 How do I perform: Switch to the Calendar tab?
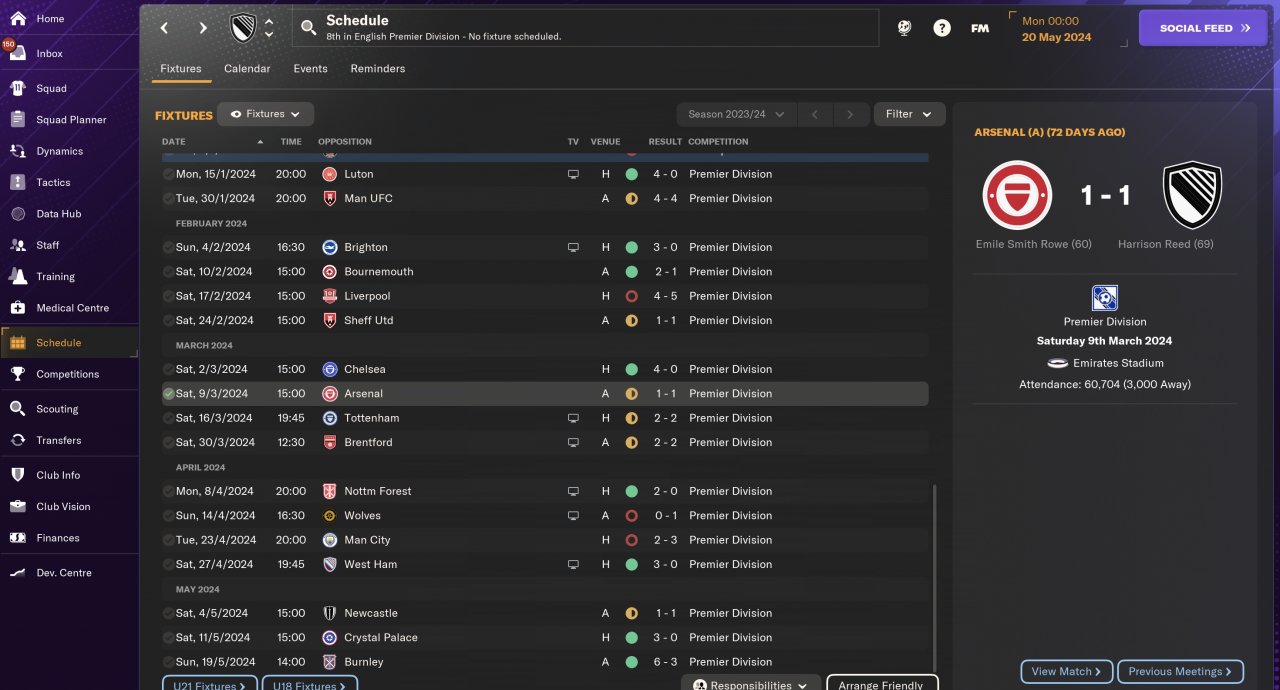(247, 69)
